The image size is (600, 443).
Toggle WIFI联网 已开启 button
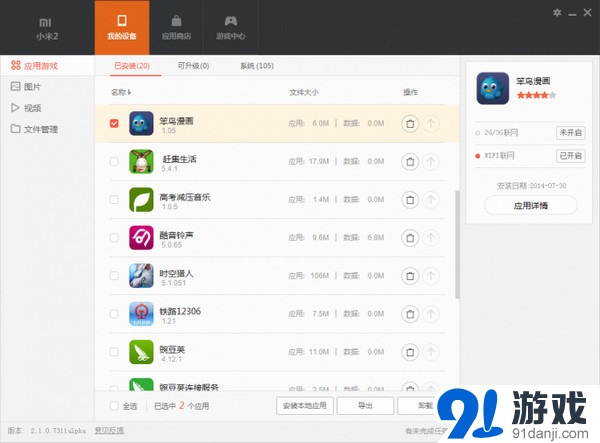570,156
